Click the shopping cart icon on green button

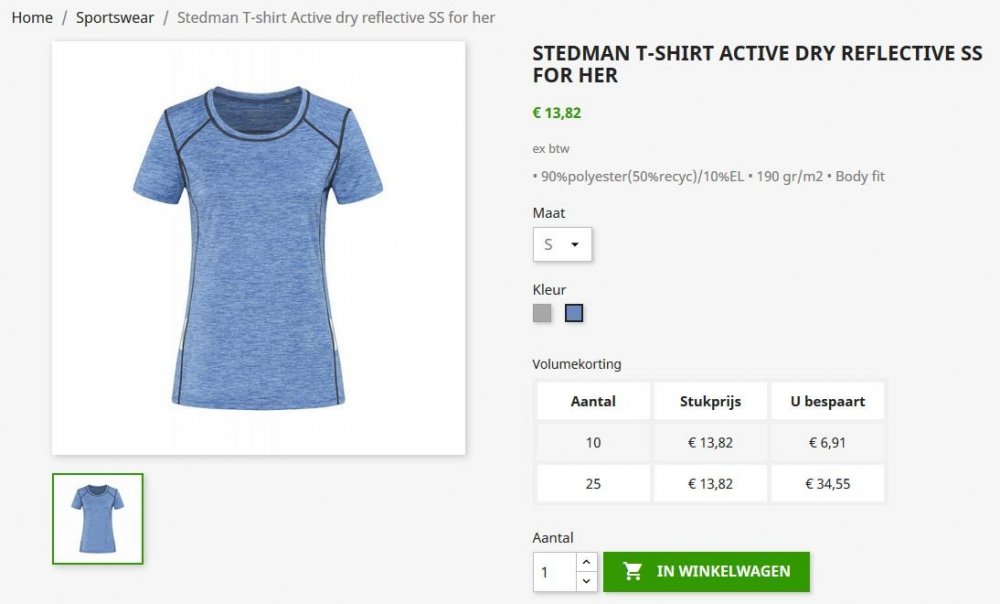coord(633,571)
